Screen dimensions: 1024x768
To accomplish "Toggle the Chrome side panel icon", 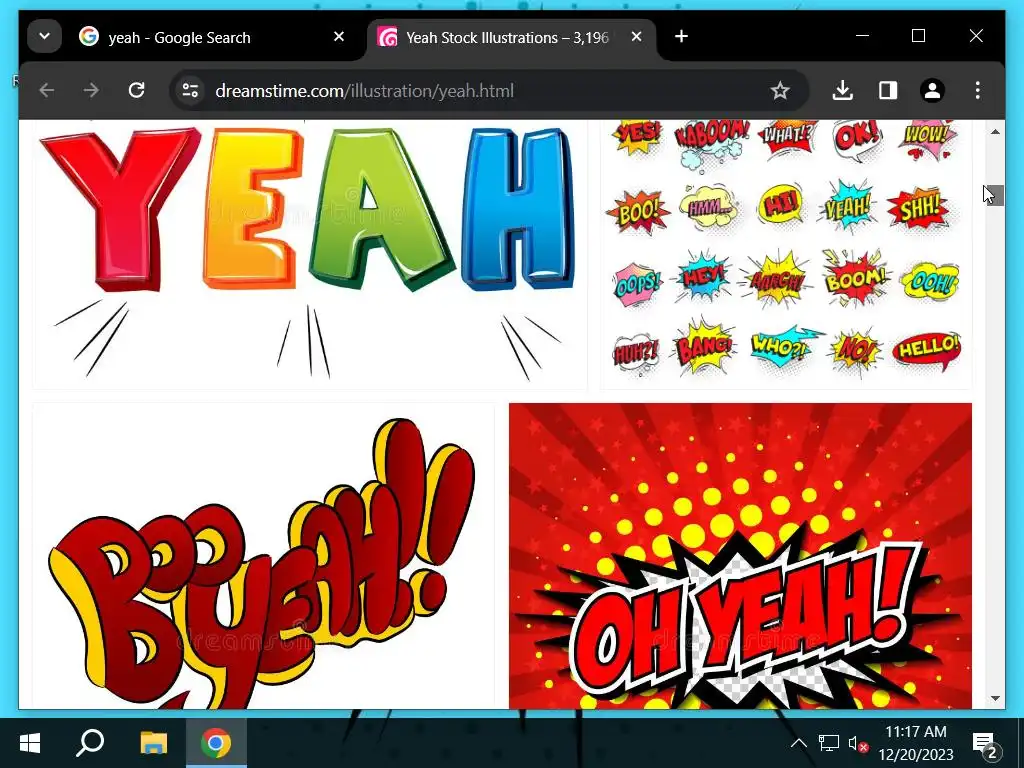I will (x=888, y=90).
